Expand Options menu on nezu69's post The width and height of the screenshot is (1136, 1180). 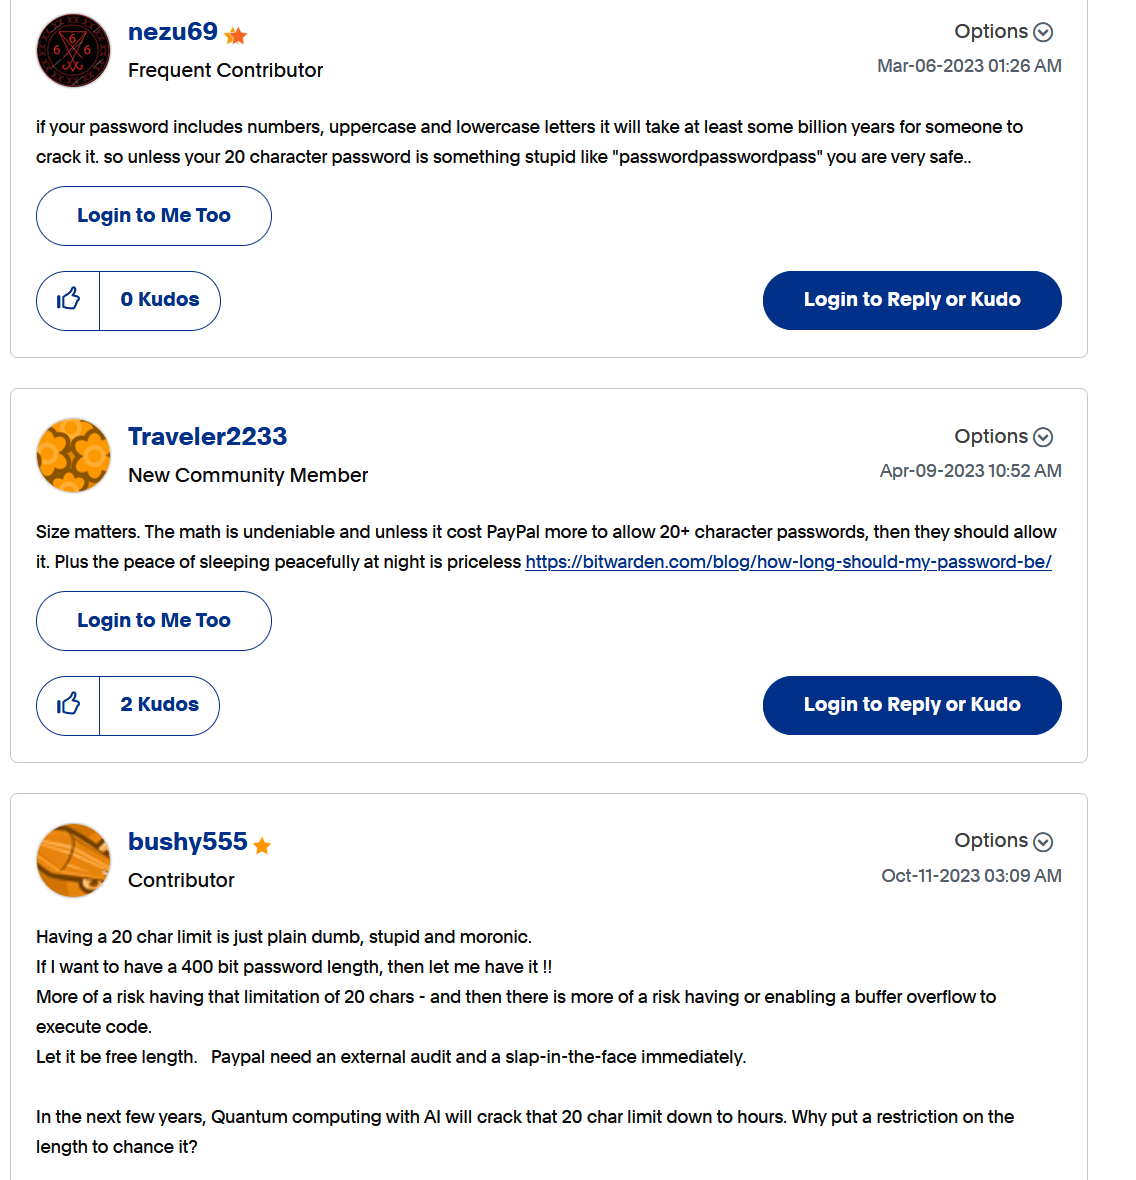coord(1003,32)
